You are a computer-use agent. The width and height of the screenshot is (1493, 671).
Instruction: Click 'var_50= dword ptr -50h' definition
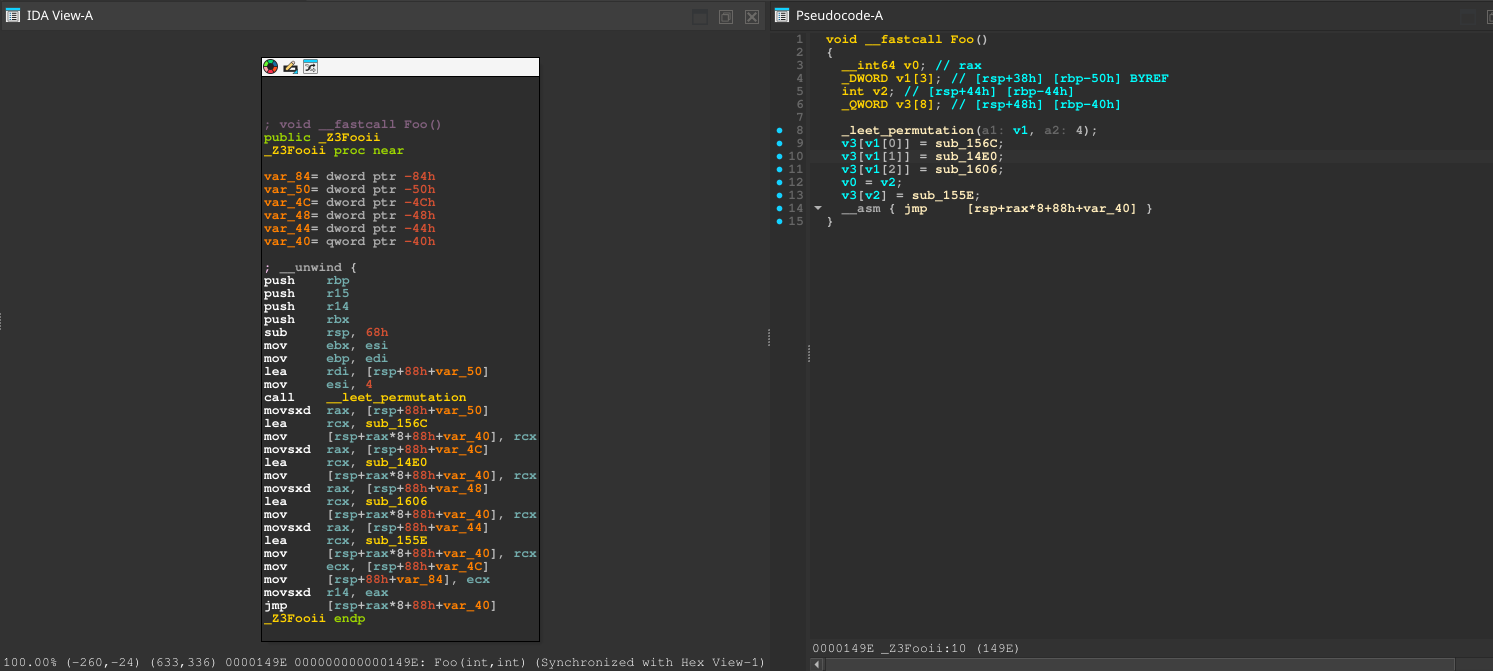coord(350,189)
